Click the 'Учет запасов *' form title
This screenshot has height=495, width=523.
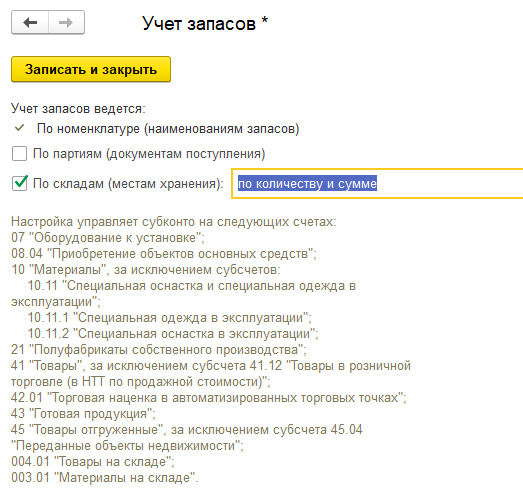(x=205, y=23)
